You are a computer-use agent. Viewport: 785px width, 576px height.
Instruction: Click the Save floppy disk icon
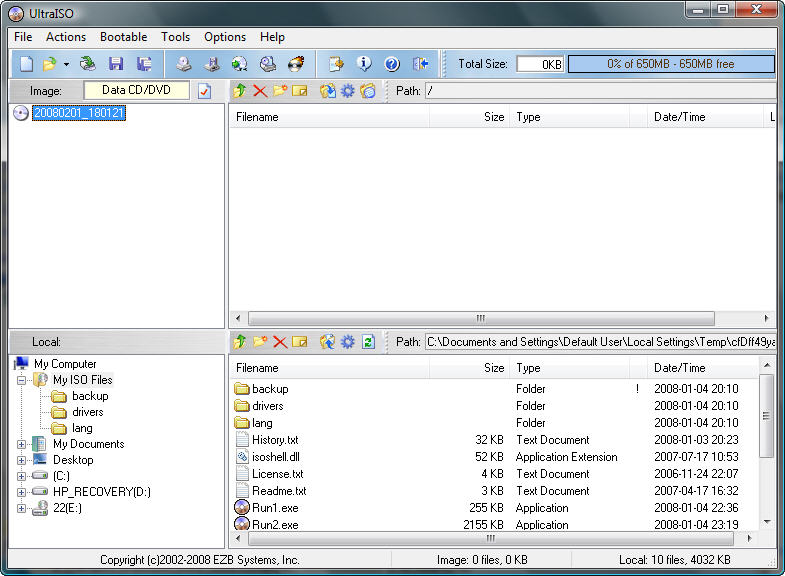116,64
